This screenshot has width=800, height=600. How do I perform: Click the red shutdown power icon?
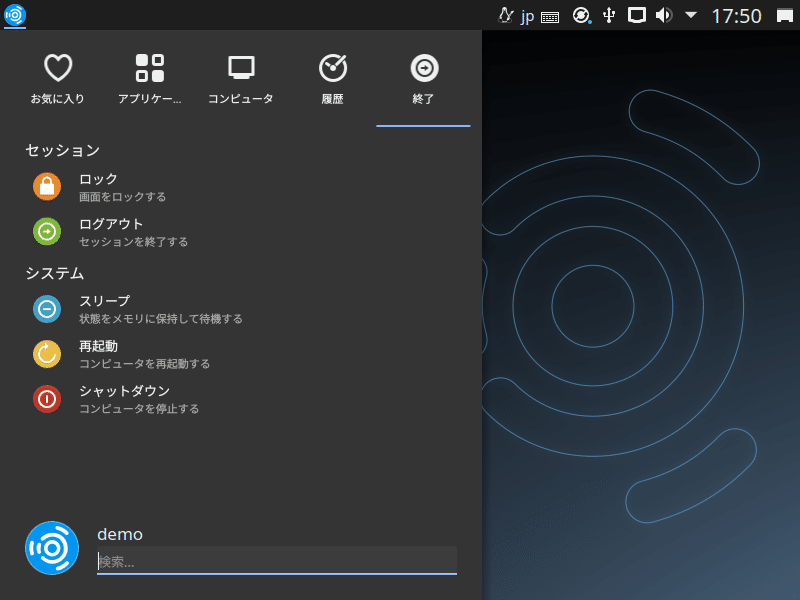pyautogui.click(x=47, y=399)
